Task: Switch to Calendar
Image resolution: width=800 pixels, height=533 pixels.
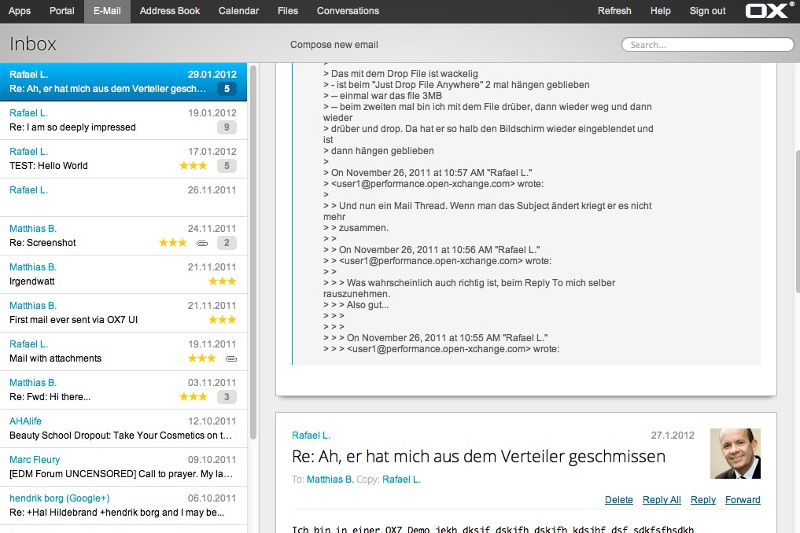Action: pos(238,11)
